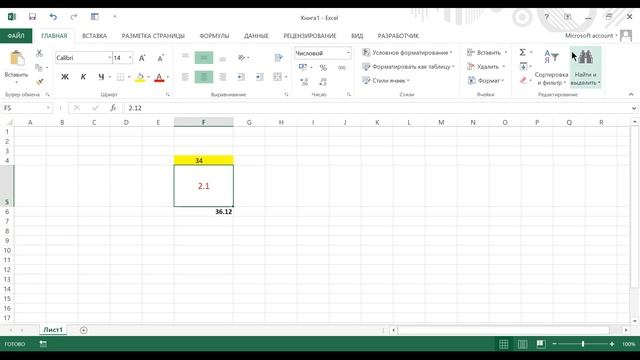The image size is (640, 360).
Task: Select the Лист1 sheet tab
Action: (53, 330)
